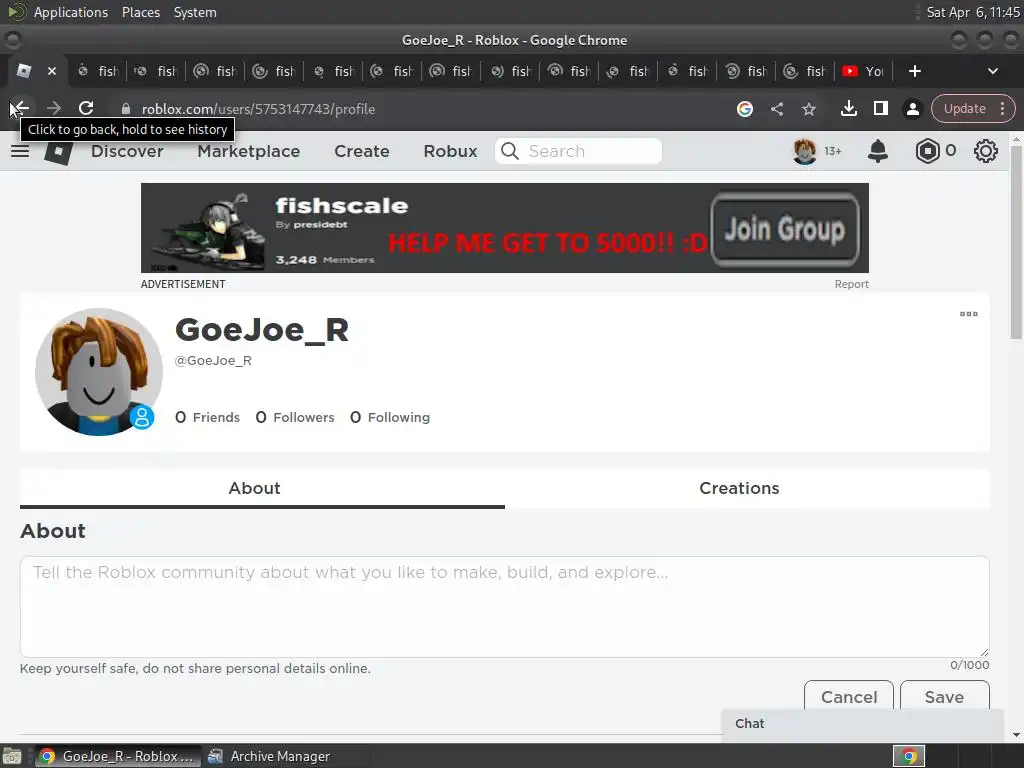Click the share page icon
The height and width of the screenshot is (768, 1024).
(776, 109)
